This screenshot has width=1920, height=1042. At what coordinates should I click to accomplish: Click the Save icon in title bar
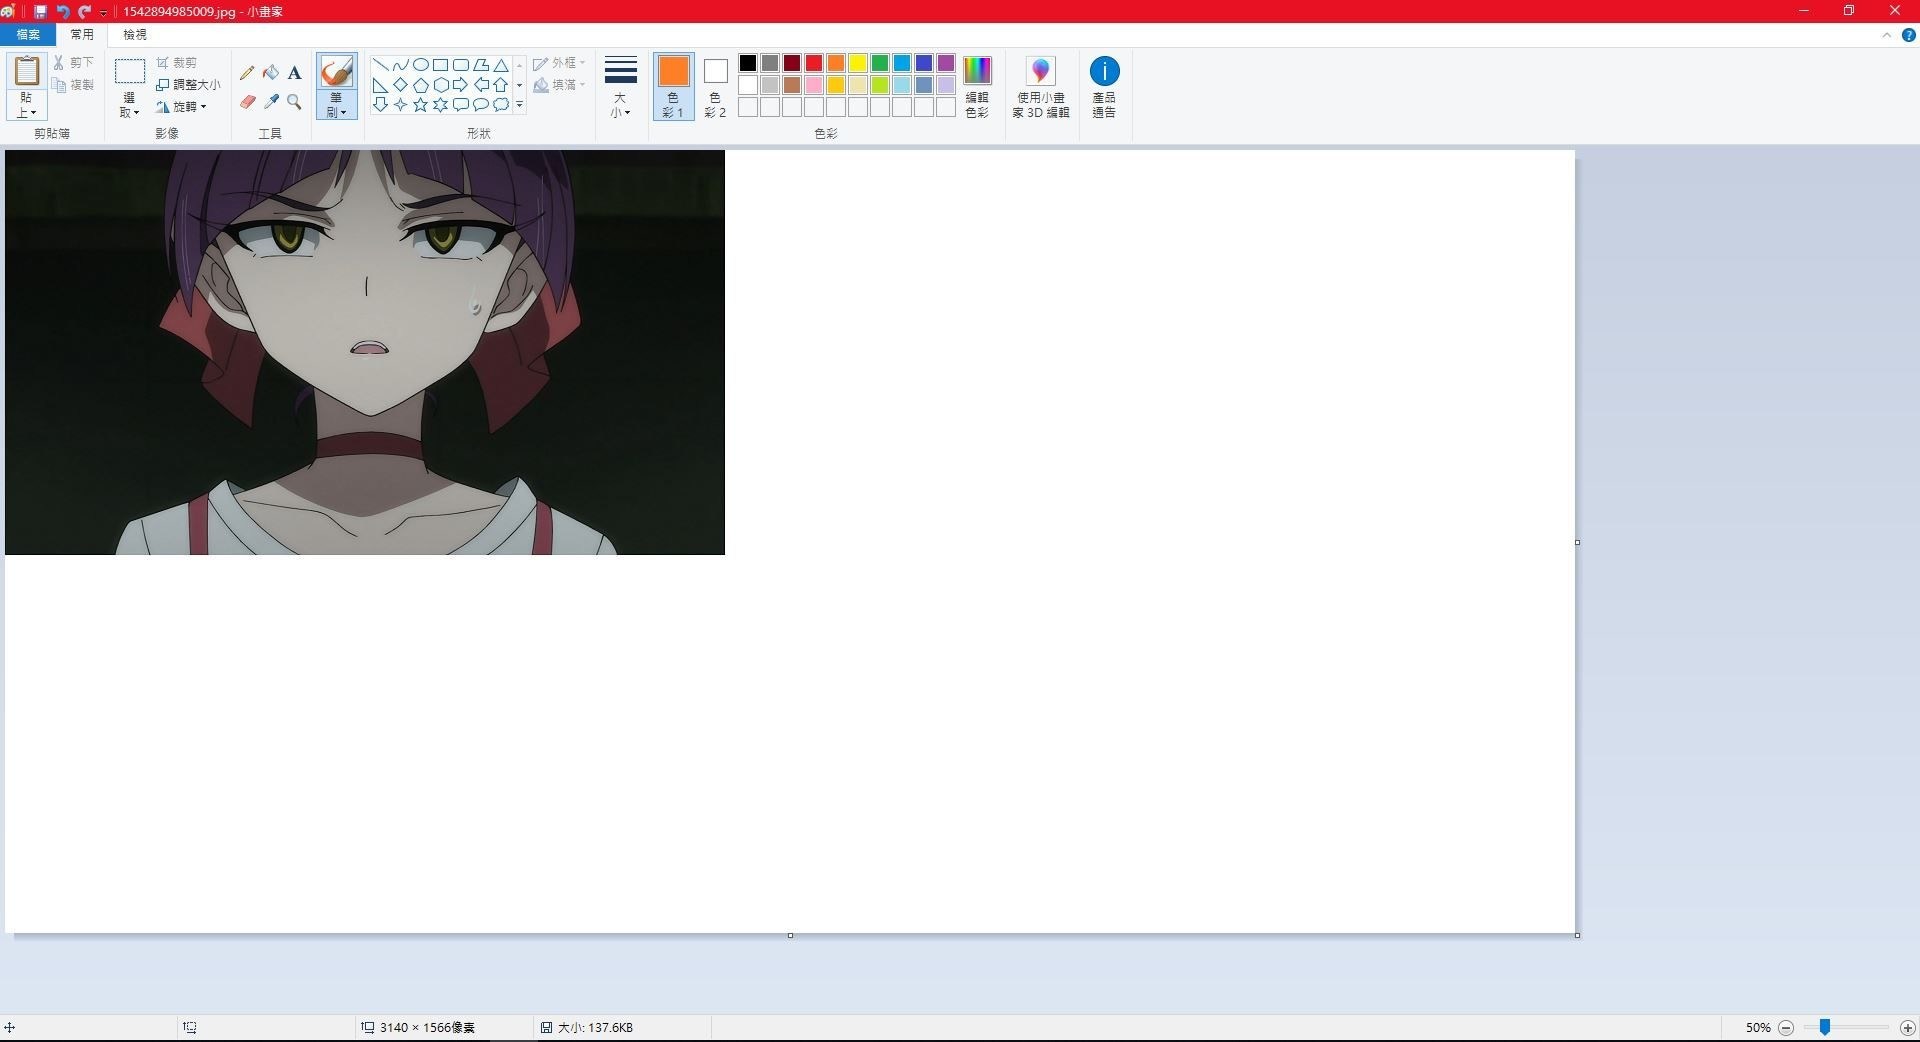(40, 11)
